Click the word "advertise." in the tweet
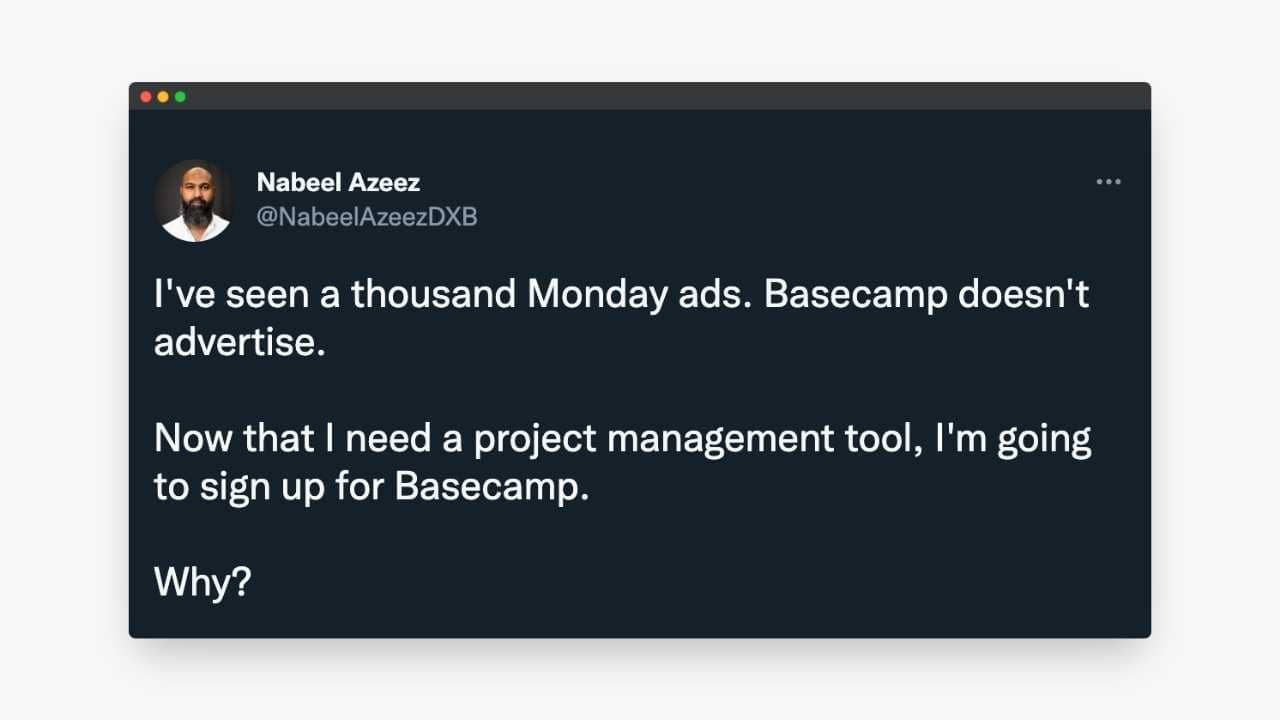 (x=240, y=342)
